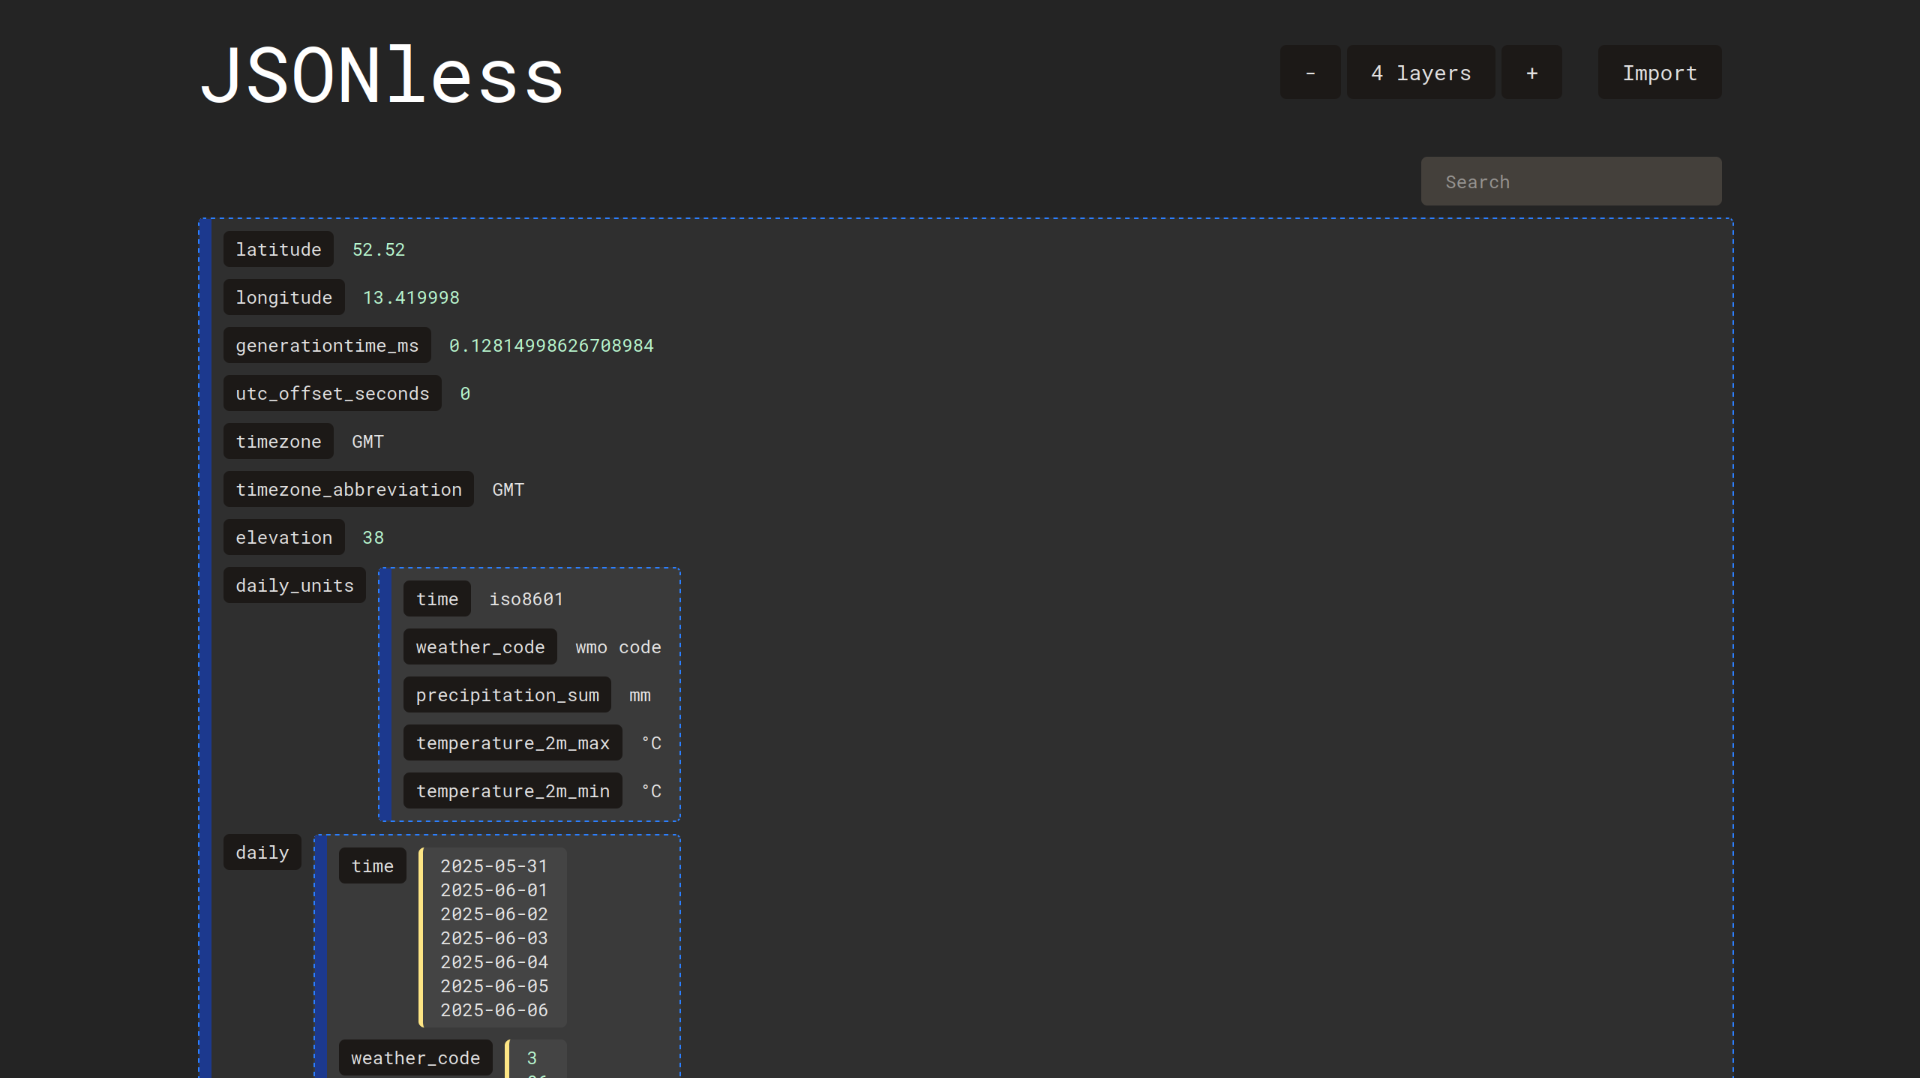Click timezone_abbreviation value GMT
This screenshot has height=1078, width=1920.
point(508,489)
